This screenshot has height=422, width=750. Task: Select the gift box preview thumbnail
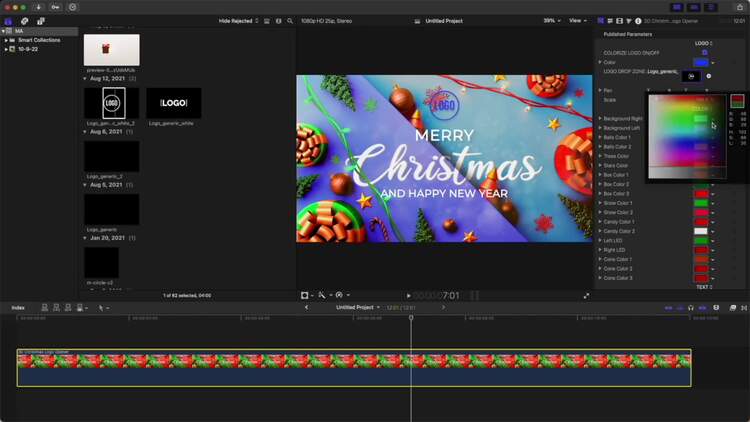click(111, 50)
